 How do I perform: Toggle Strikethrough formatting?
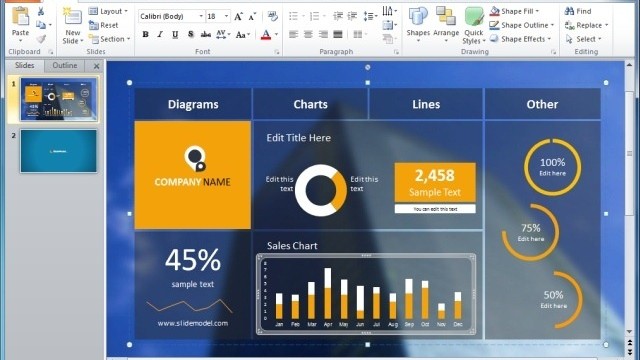206,35
